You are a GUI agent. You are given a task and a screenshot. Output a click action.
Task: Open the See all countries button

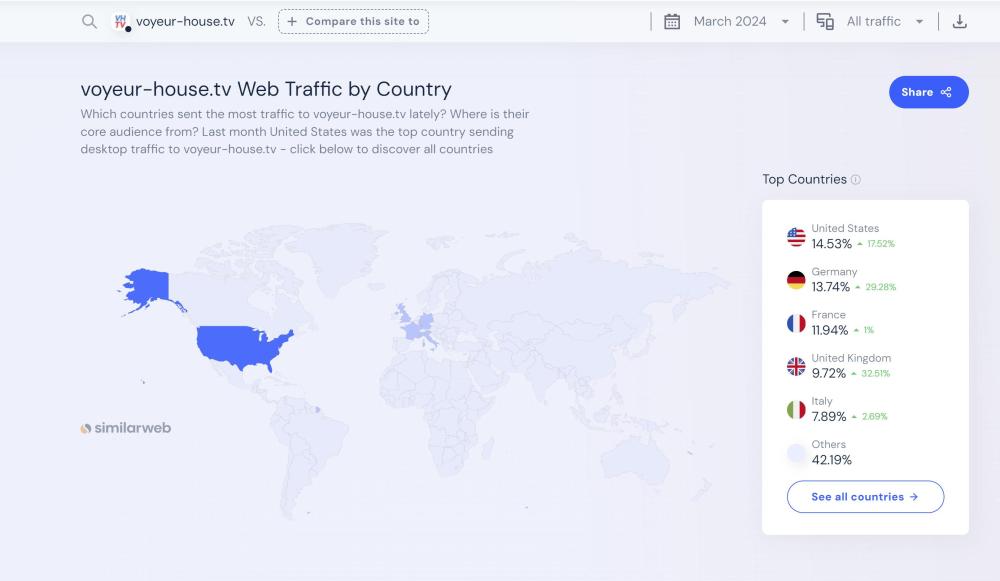point(865,497)
